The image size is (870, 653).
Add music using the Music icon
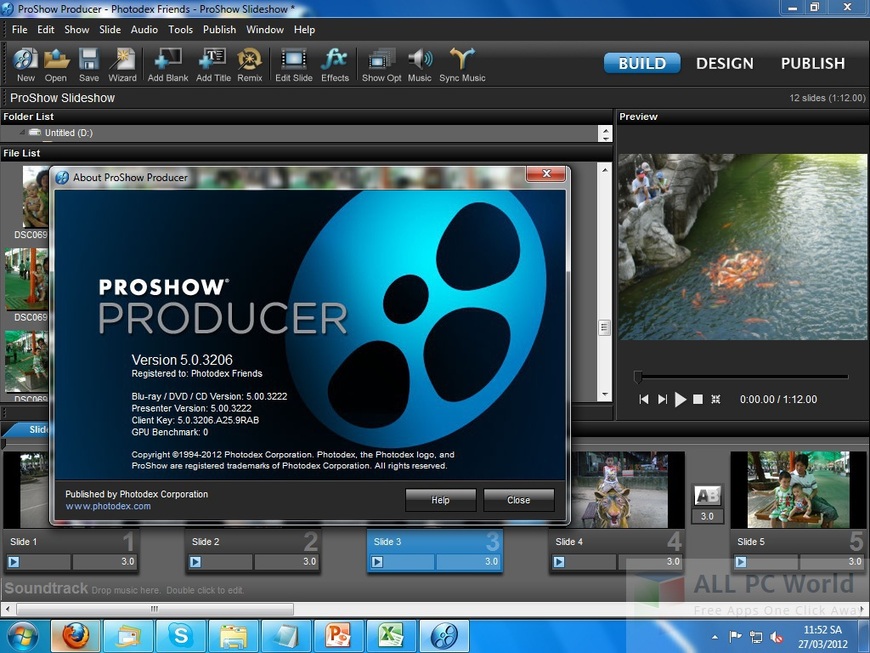pos(419,65)
